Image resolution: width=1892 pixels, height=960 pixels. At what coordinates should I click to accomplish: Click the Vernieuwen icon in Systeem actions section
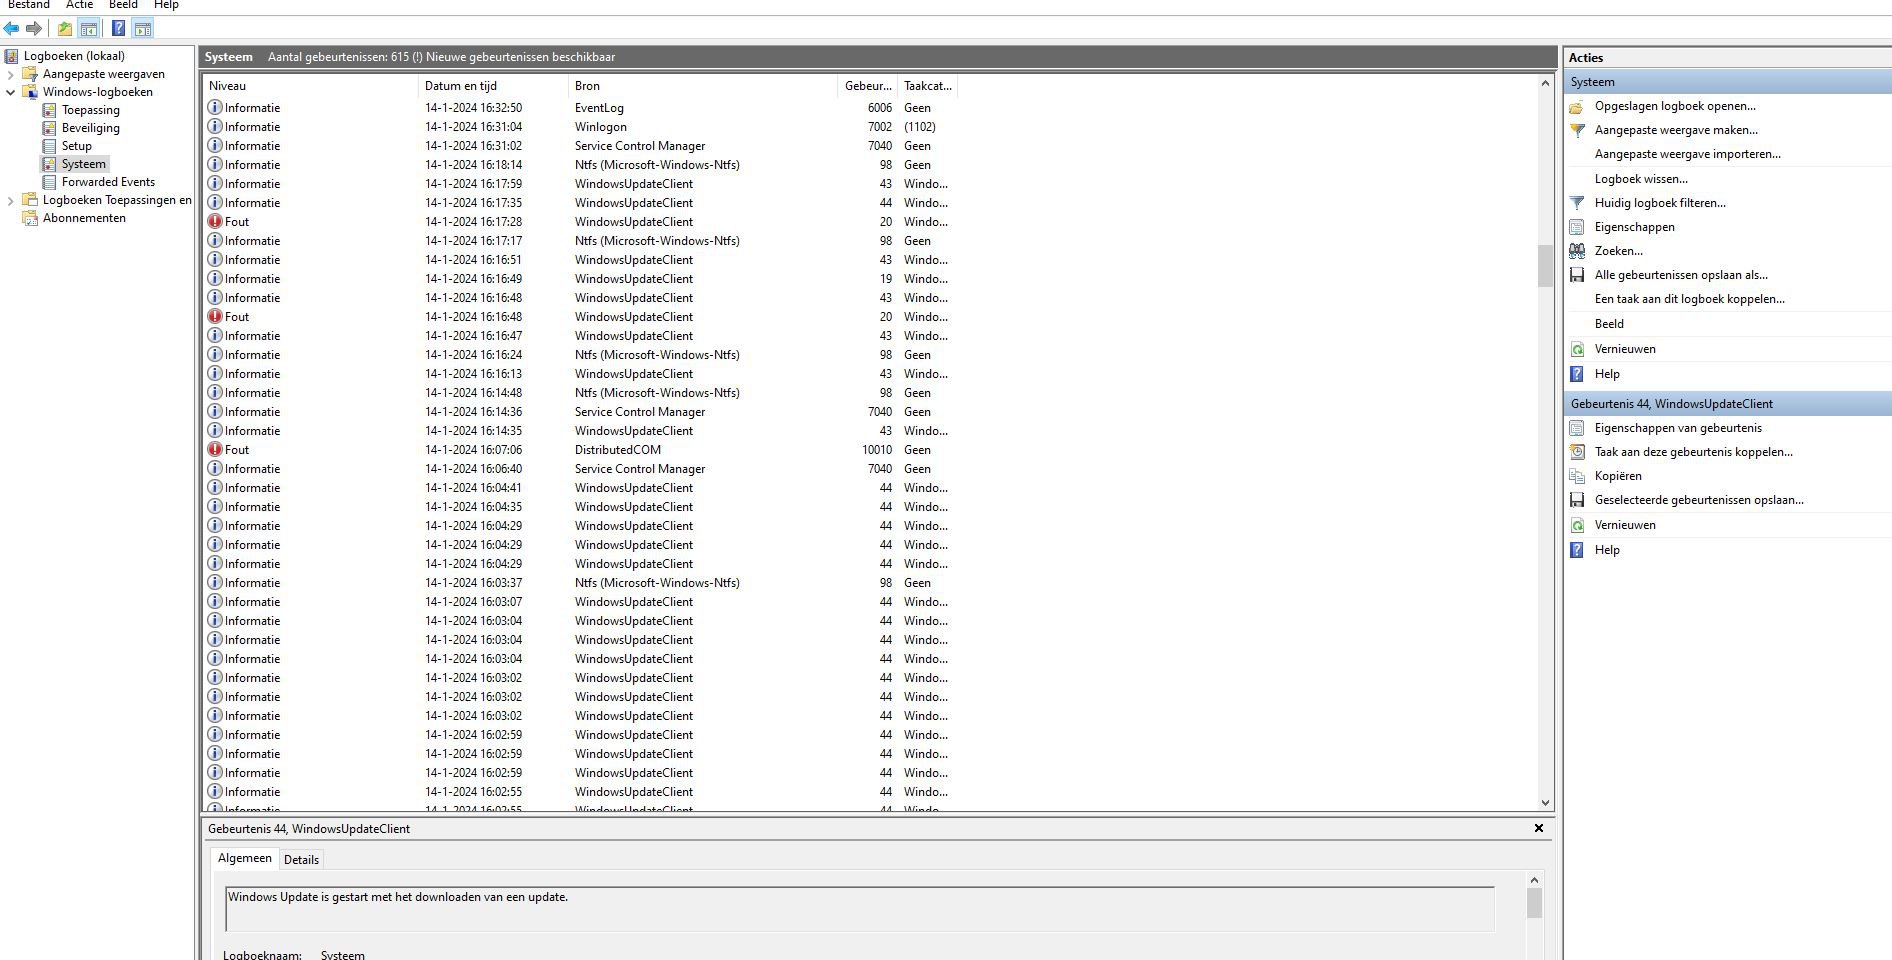click(1577, 349)
